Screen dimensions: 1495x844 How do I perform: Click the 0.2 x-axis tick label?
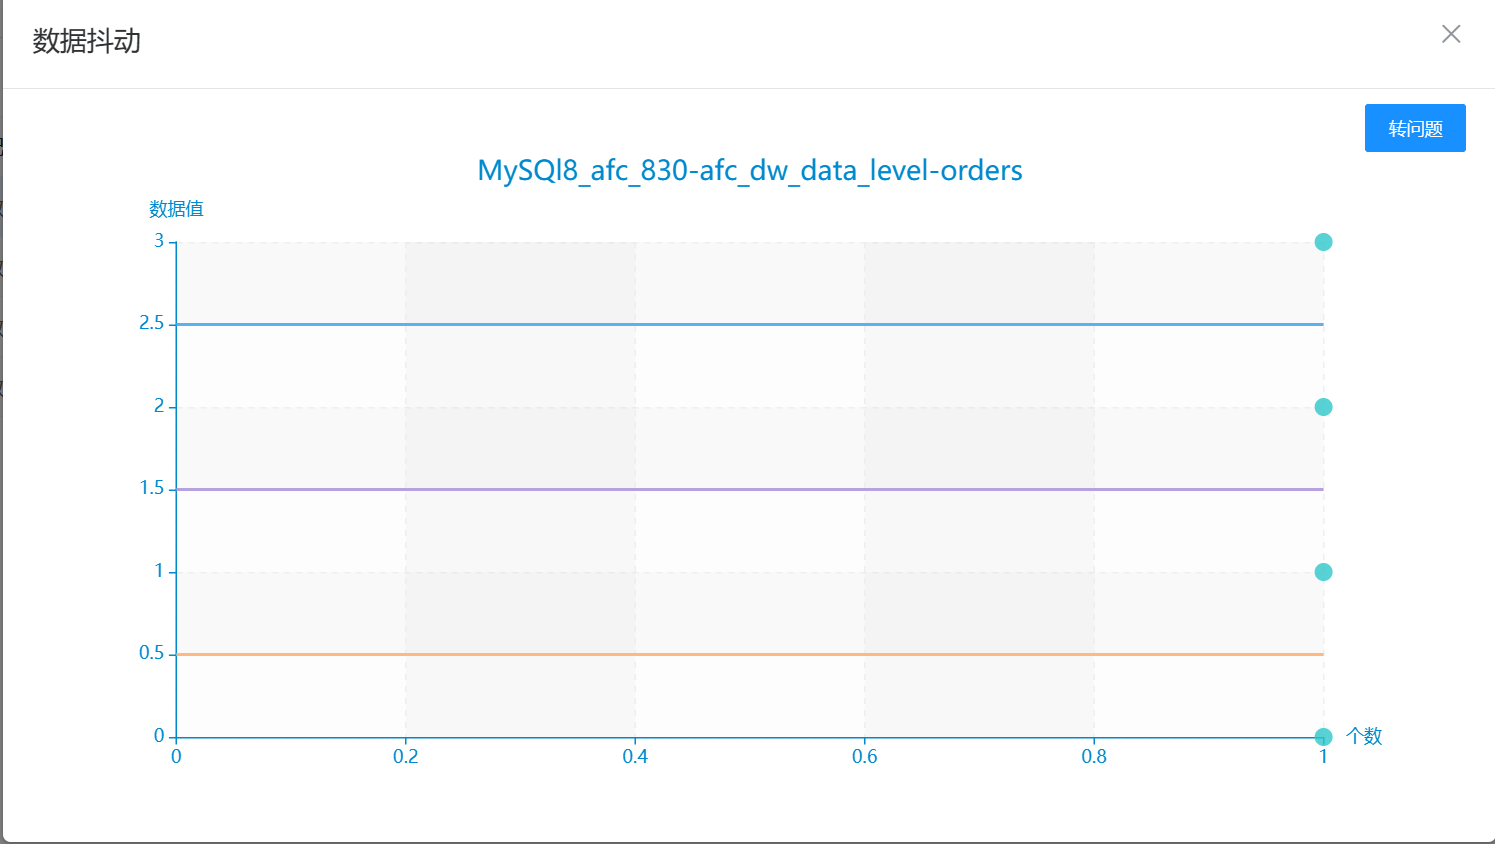coord(405,757)
